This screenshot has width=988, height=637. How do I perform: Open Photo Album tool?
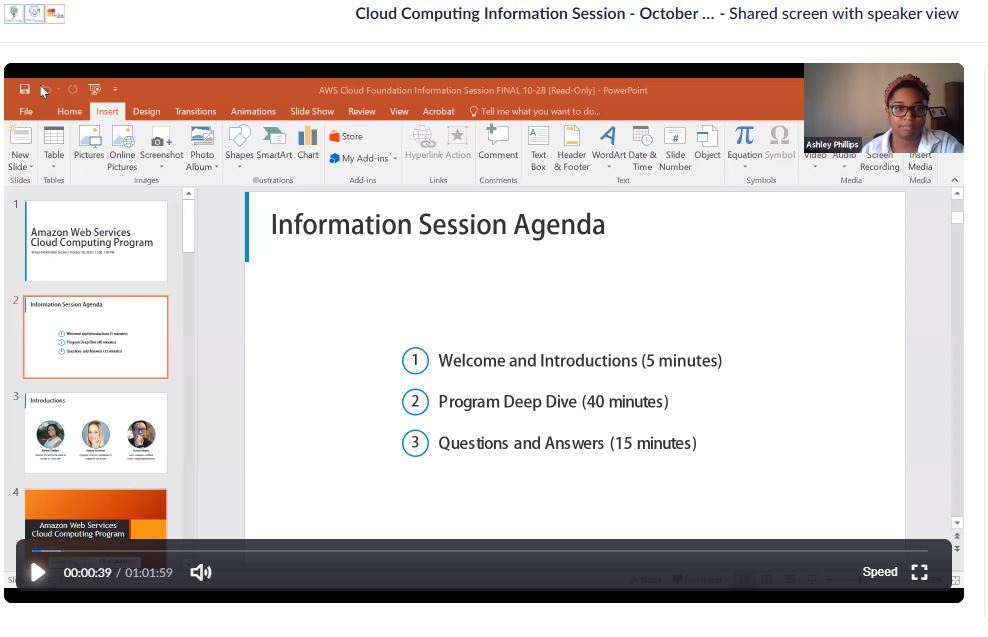(202, 148)
